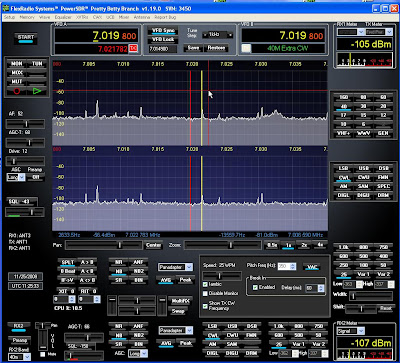
Task: Open the Antenna menu
Action: click(x=142, y=17)
